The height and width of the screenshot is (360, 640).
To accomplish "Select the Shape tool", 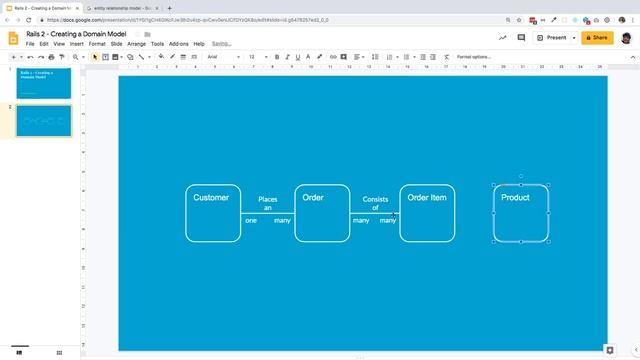I will [x=130, y=57].
